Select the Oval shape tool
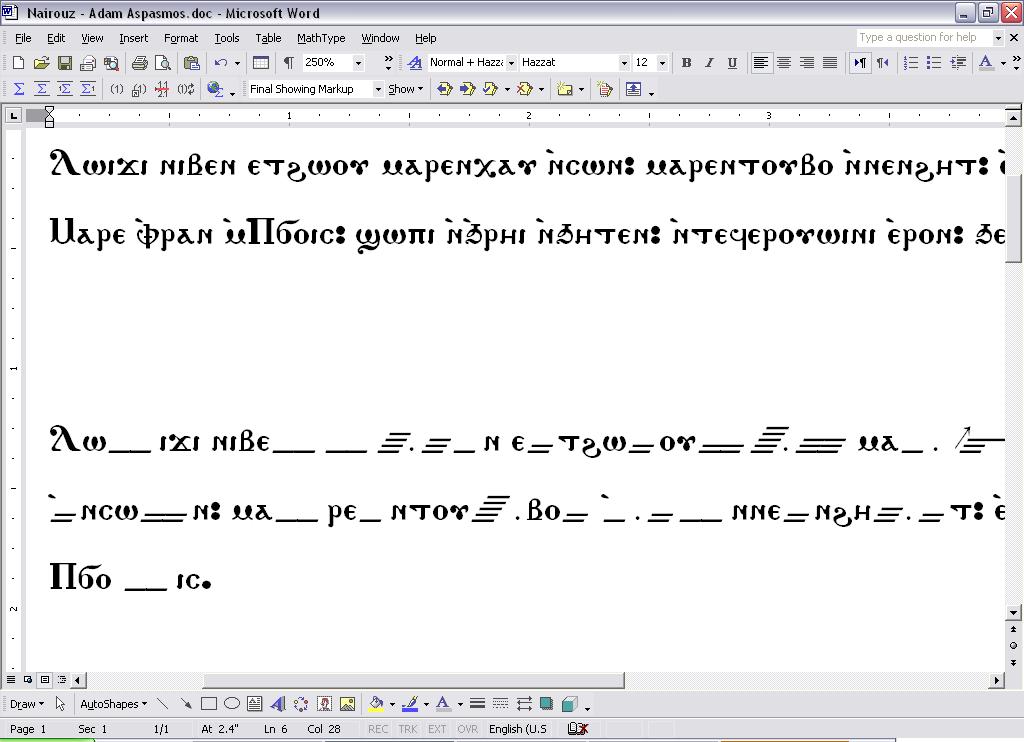Image resolution: width=1024 pixels, height=742 pixels. (232, 704)
